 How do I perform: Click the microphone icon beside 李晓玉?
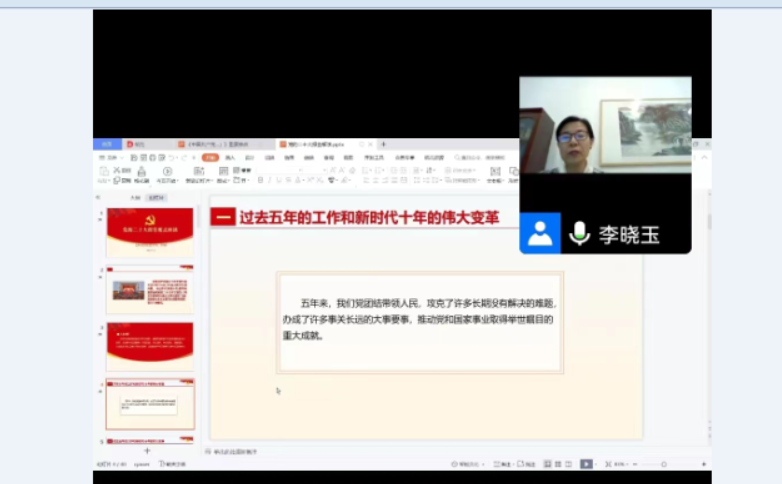(579, 234)
